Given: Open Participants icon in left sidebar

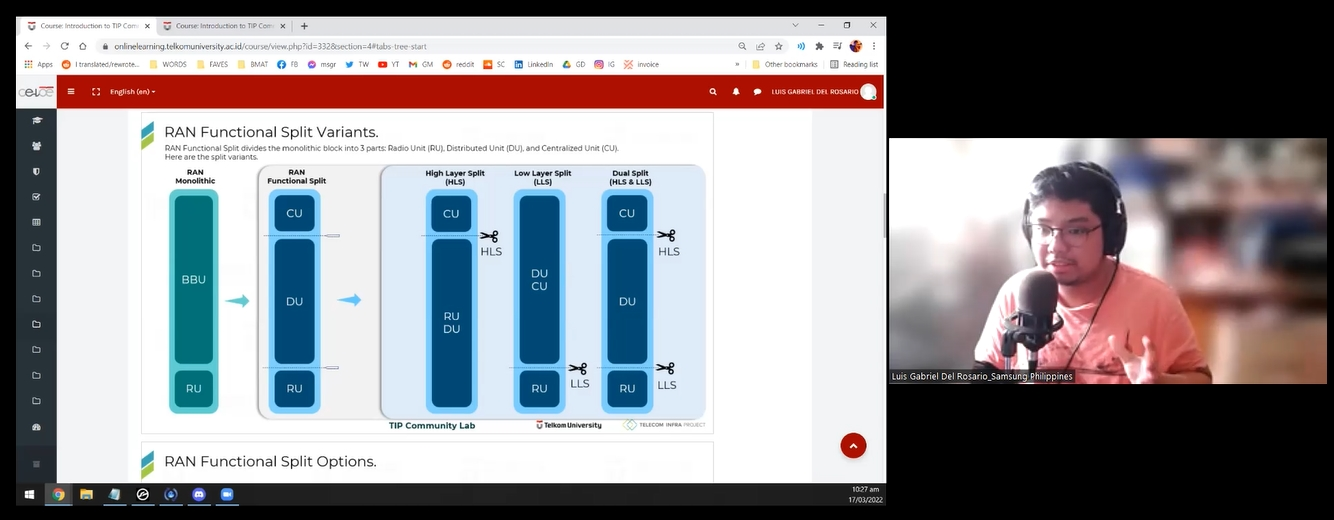Looking at the screenshot, I should pyautogui.click(x=37, y=146).
